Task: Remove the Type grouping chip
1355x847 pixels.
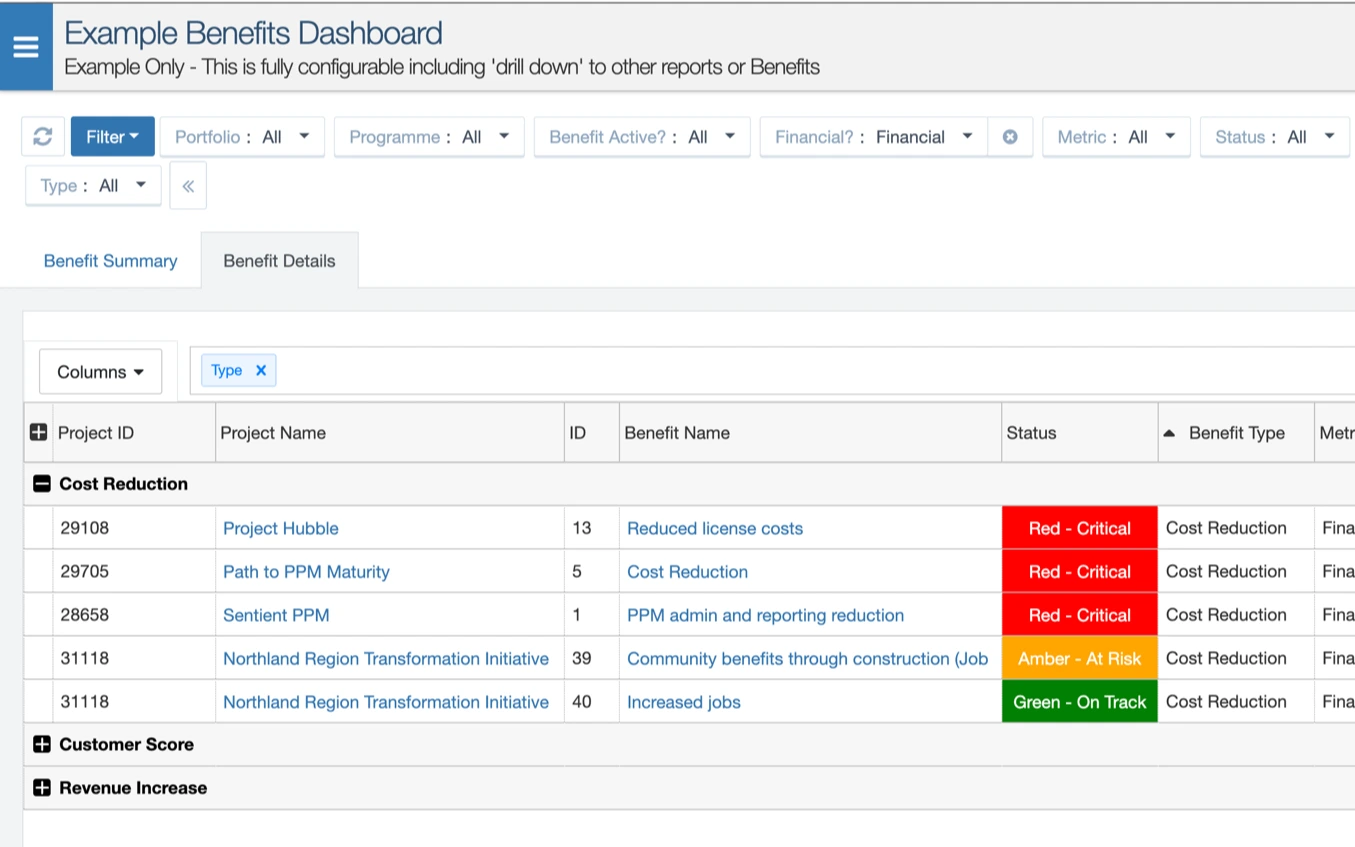Action: (x=261, y=370)
